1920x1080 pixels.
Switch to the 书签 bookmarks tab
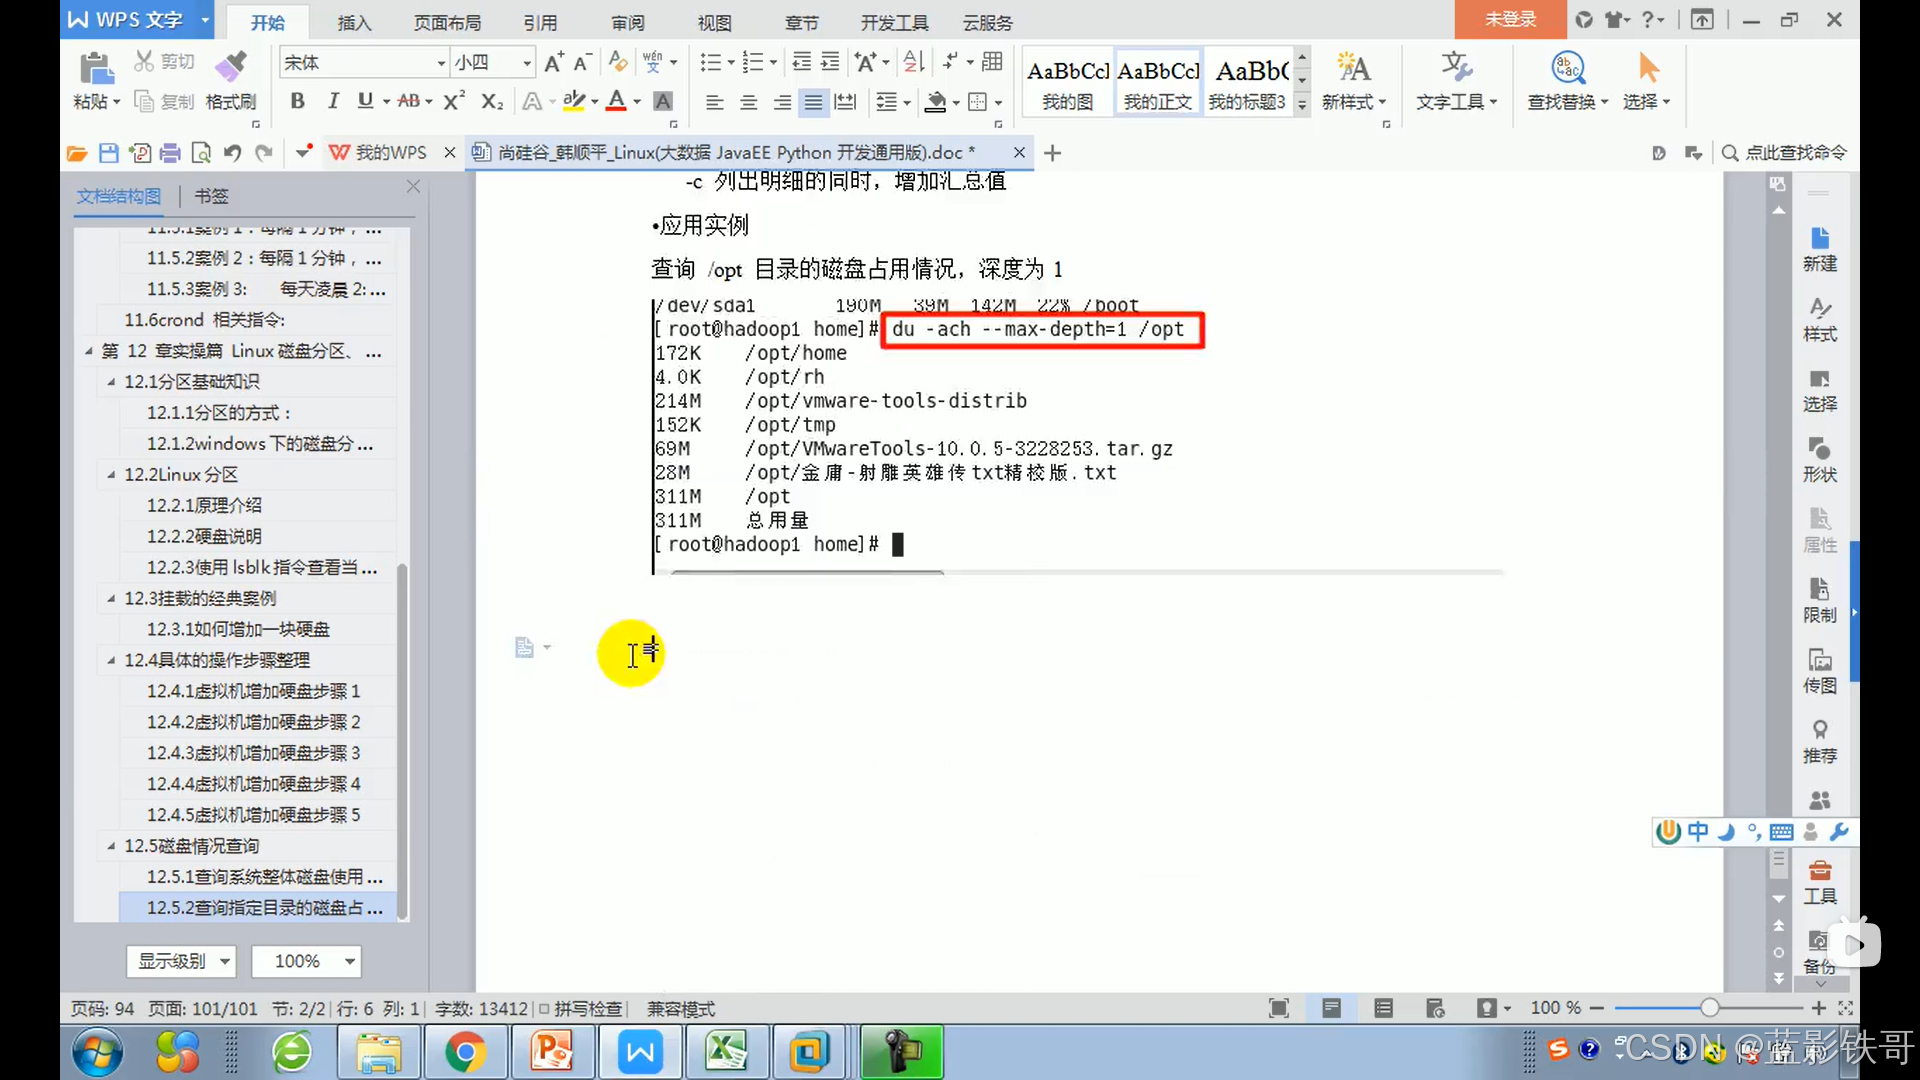pyautogui.click(x=211, y=196)
